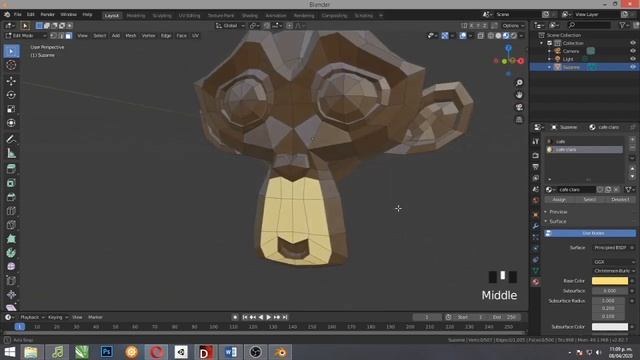Switch to material preview shading

[506, 36]
